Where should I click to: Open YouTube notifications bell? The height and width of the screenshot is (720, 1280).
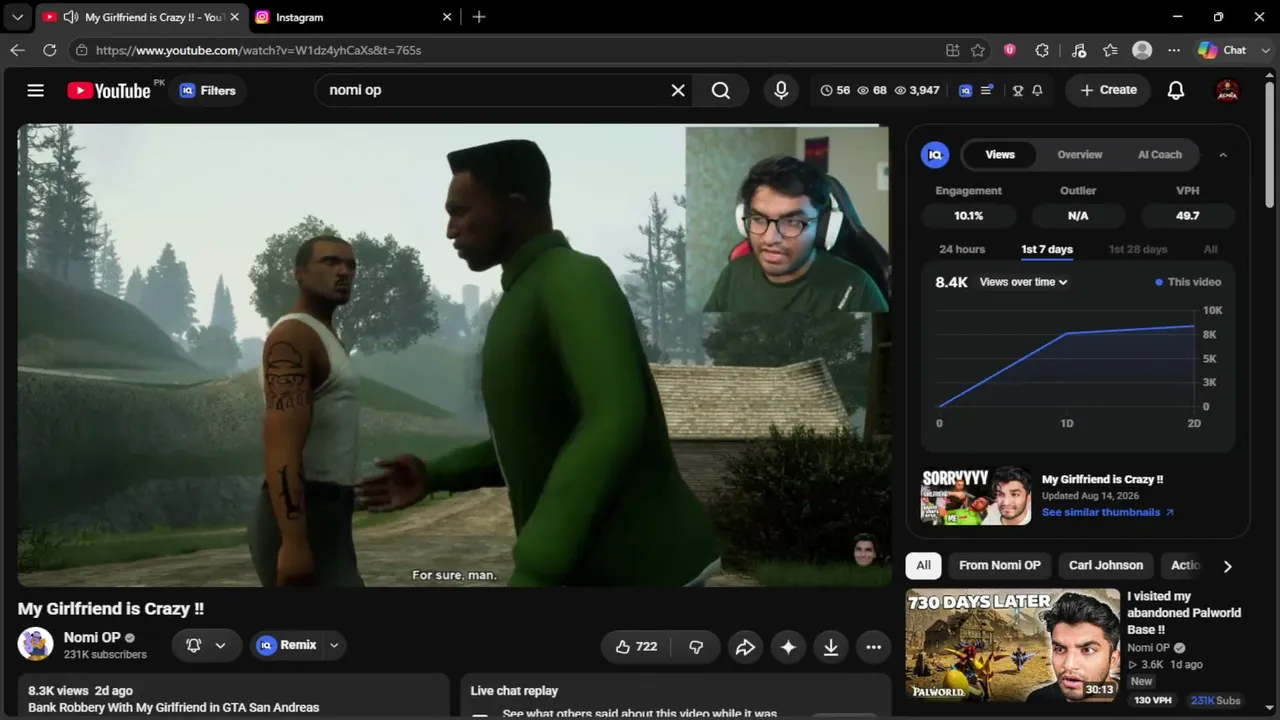pyautogui.click(x=1176, y=90)
